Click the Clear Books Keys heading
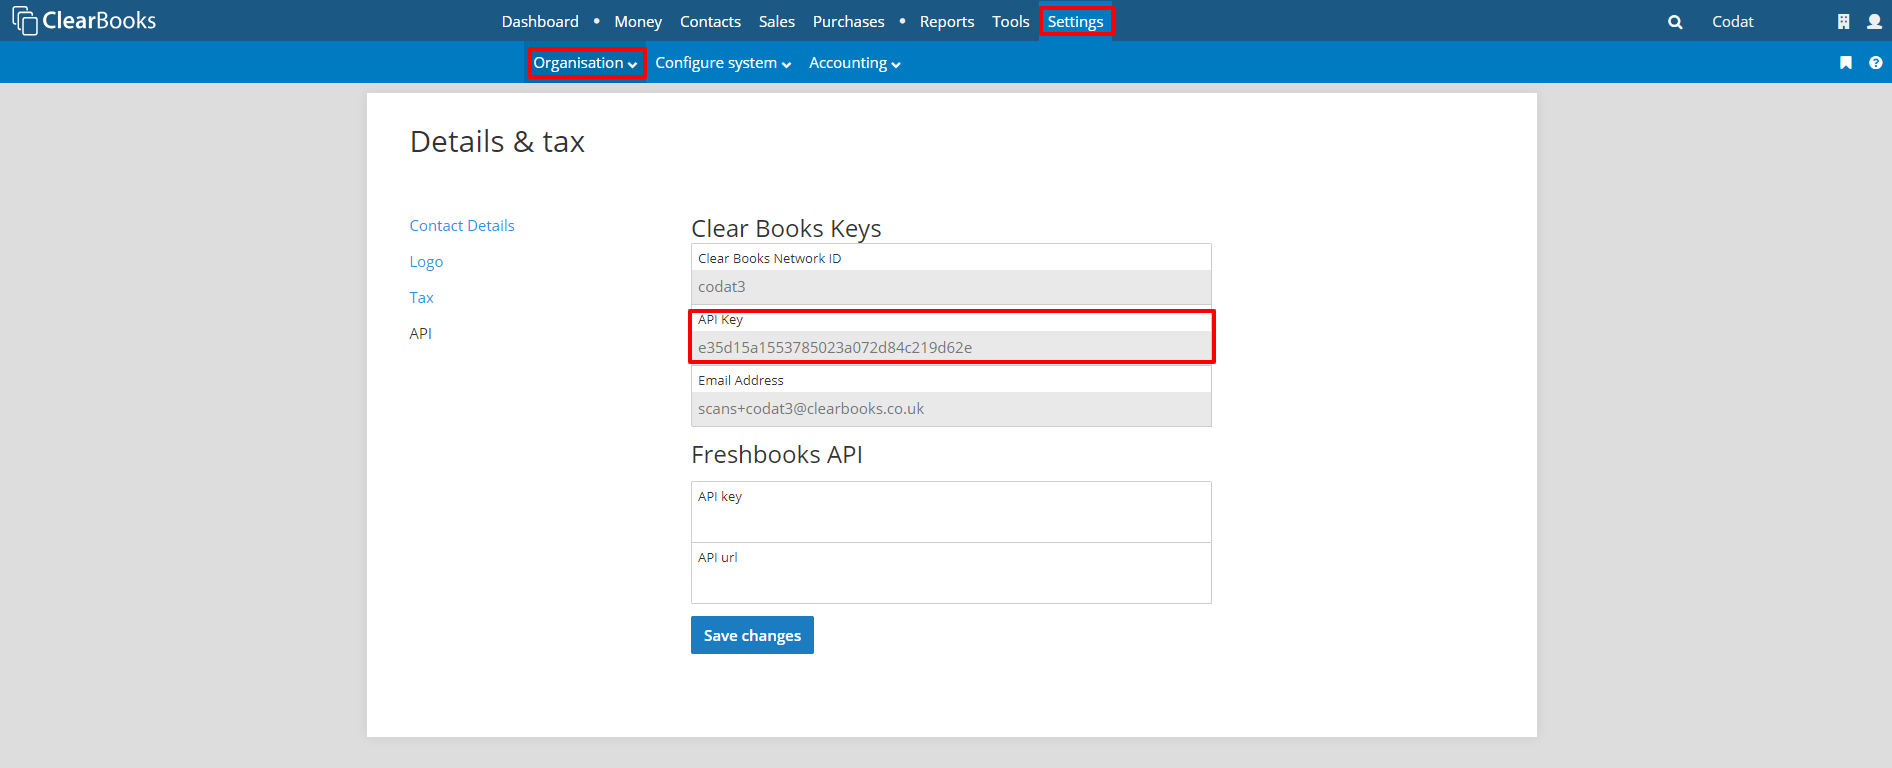1892x768 pixels. 786,229
